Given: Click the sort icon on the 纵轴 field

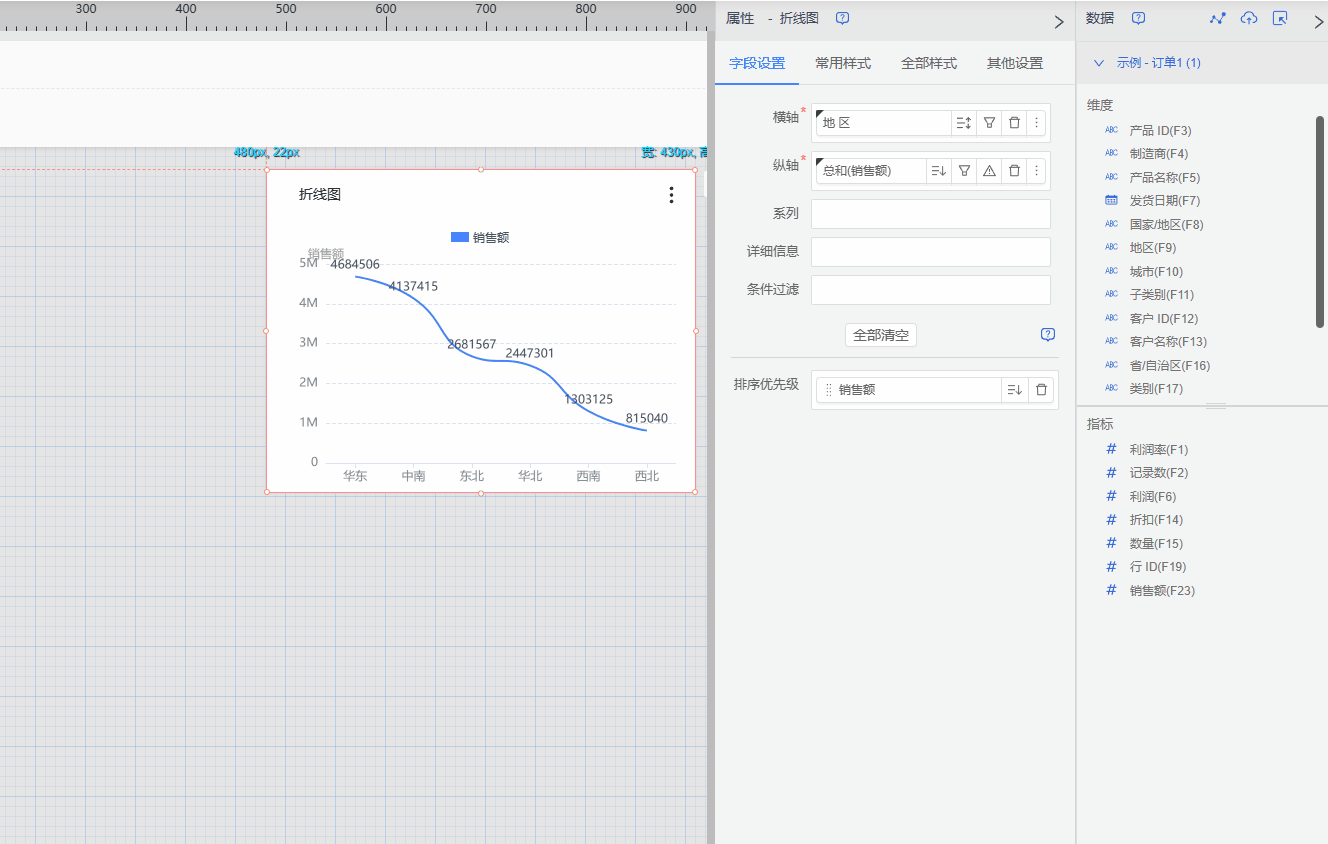Looking at the screenshot, I should click(938, 171).
